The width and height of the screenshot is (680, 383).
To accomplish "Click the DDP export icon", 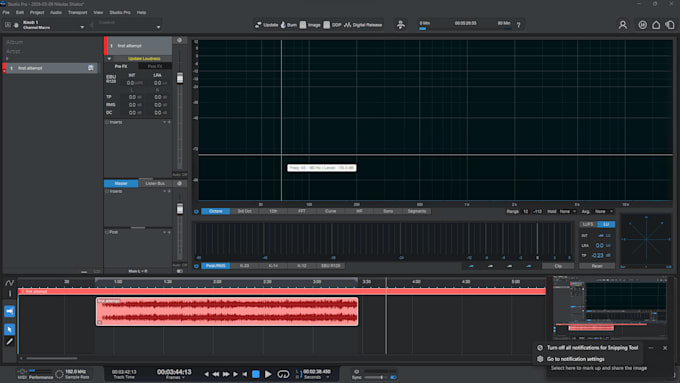I will (x=327, y=25).
